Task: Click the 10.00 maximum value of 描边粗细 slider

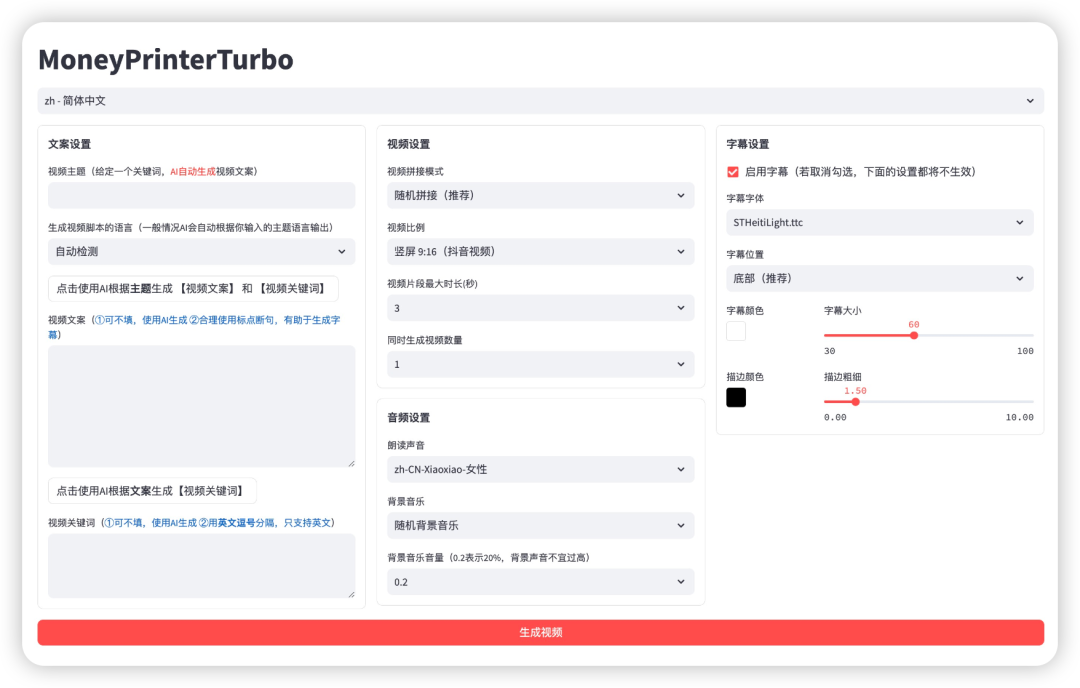Action: point(1019,417)
